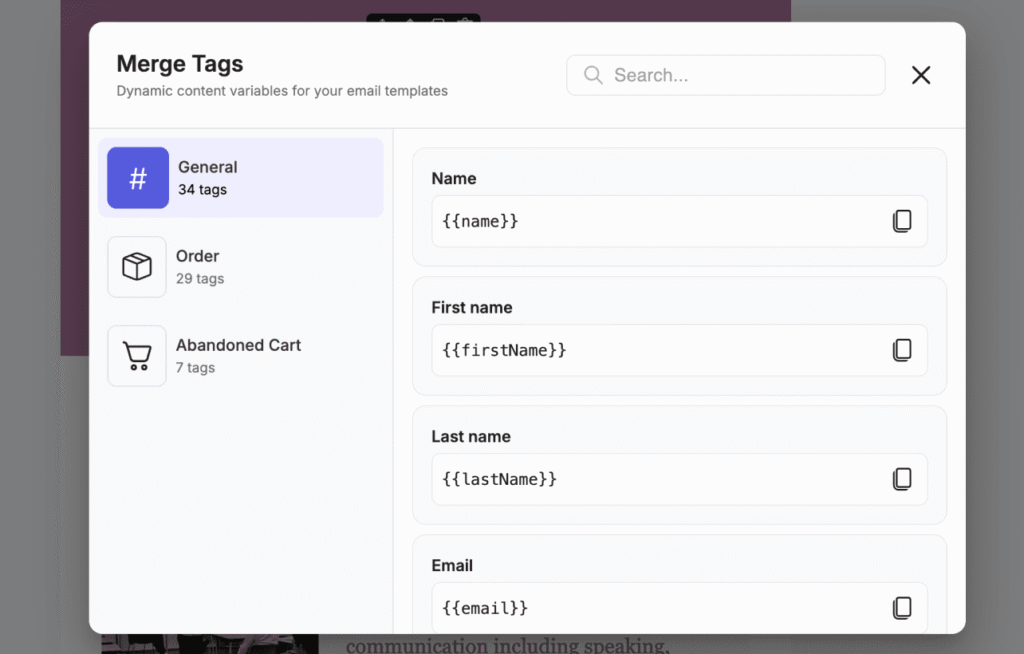Click the "7 tags" count text

[195, 367]
